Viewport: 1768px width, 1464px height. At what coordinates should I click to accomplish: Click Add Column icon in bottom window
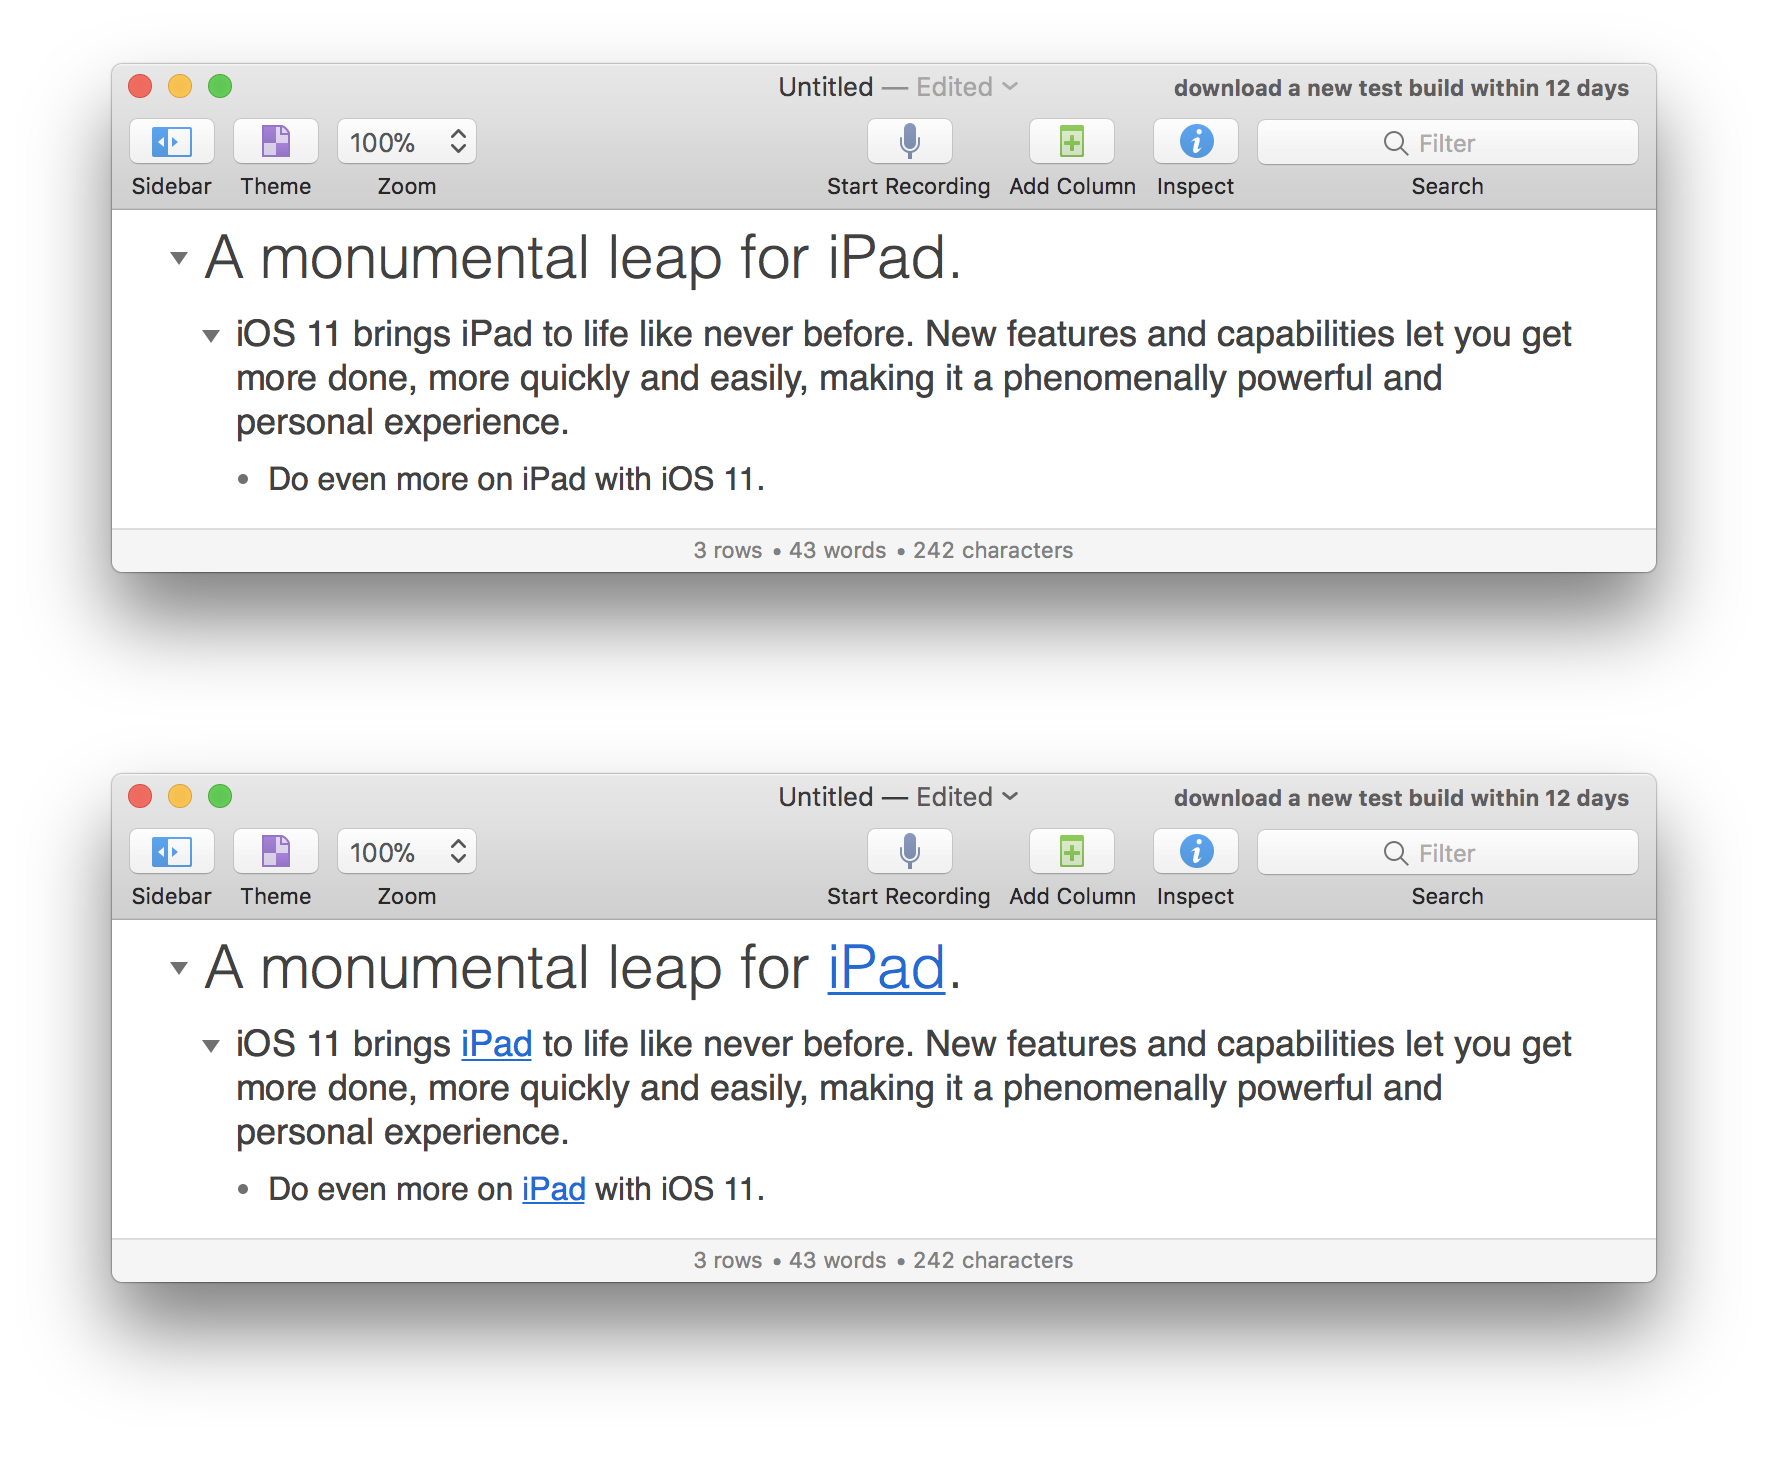click(x=1072, y=852)
